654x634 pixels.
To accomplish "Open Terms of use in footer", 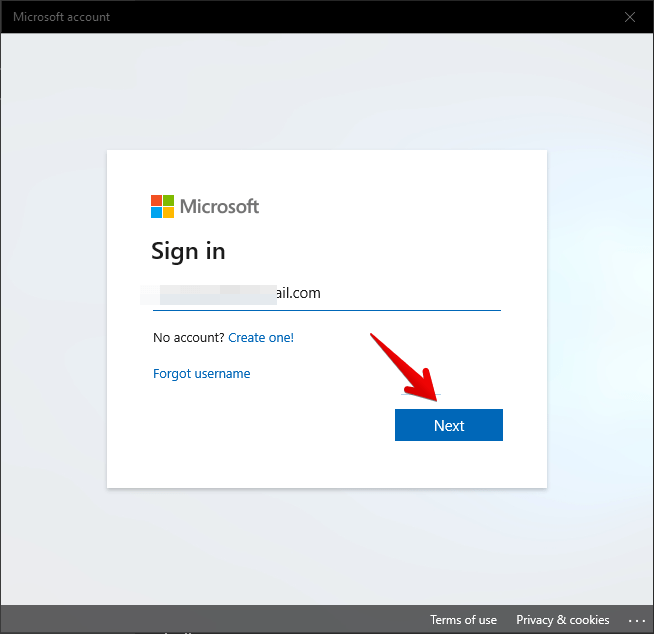I will (463, 620).
